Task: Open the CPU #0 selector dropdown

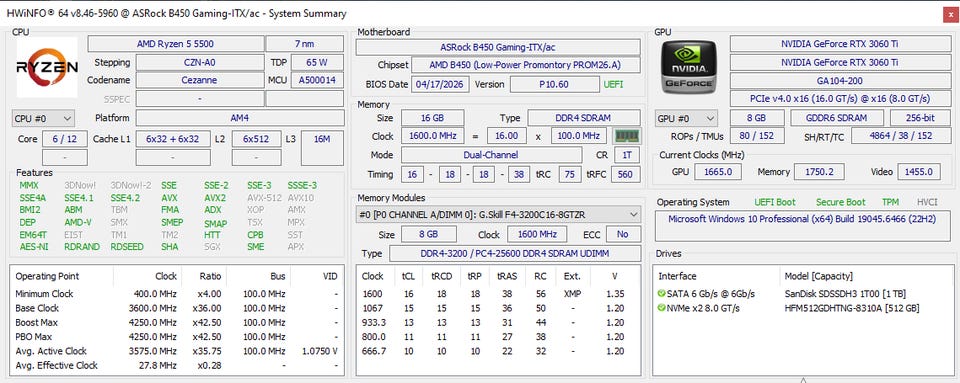Action: (43, 118)
